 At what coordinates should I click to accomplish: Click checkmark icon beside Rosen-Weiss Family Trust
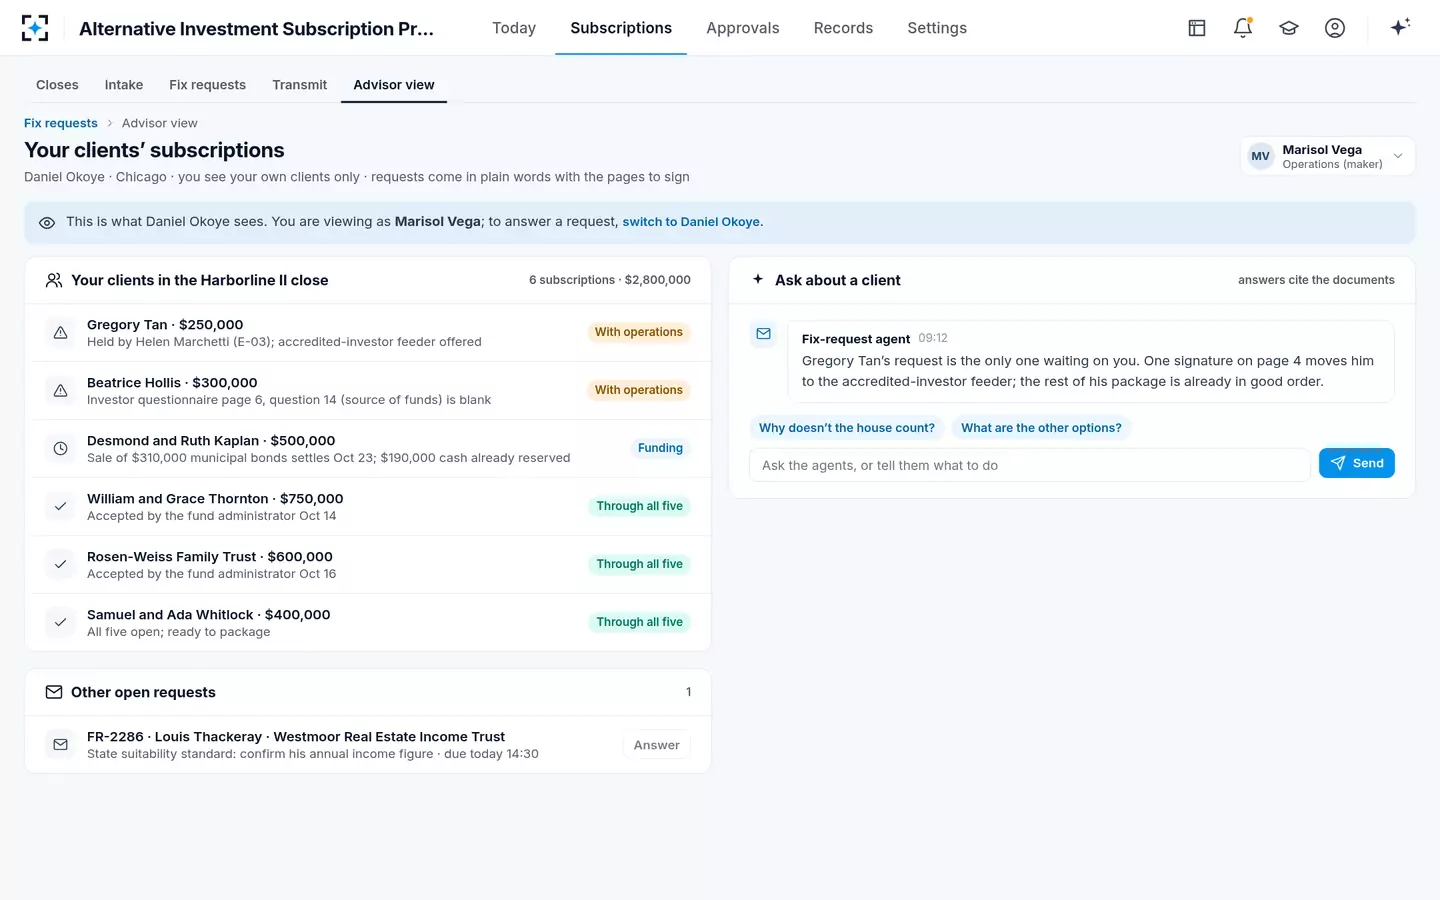point(61,565)
